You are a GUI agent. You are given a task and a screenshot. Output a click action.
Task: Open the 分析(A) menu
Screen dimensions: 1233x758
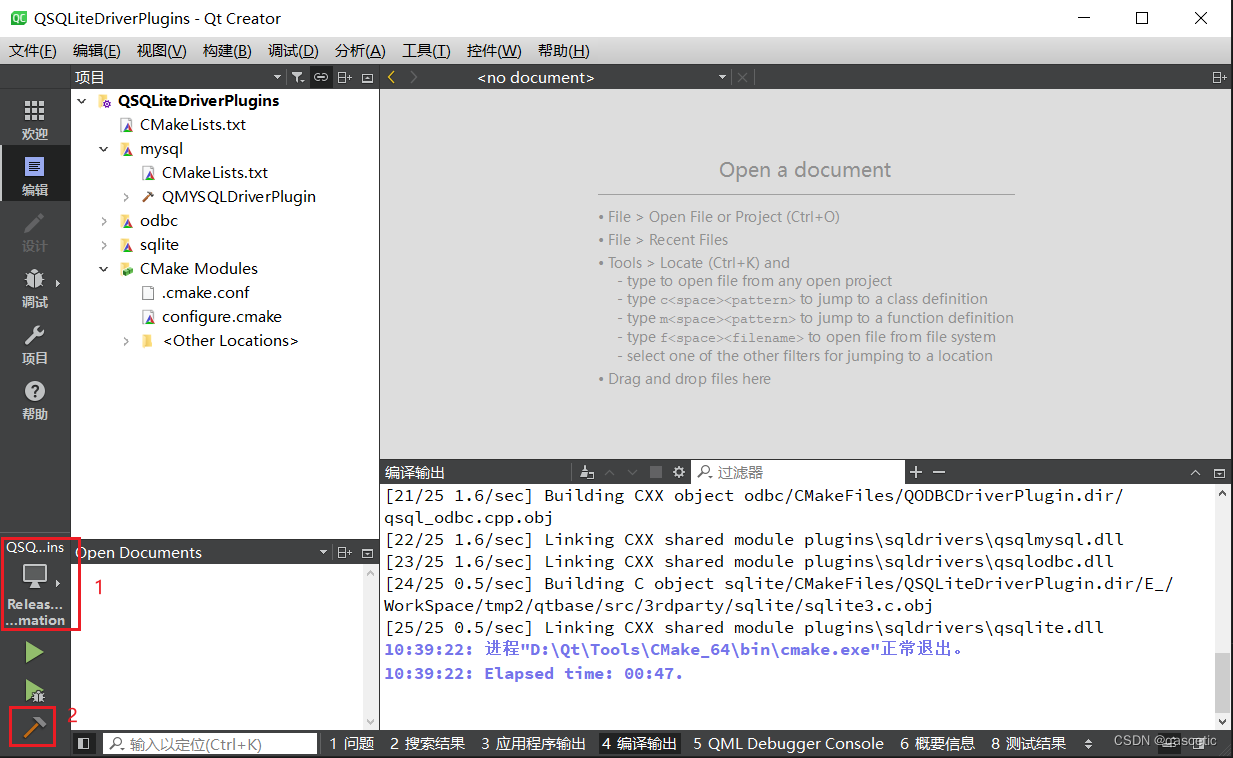360,50
